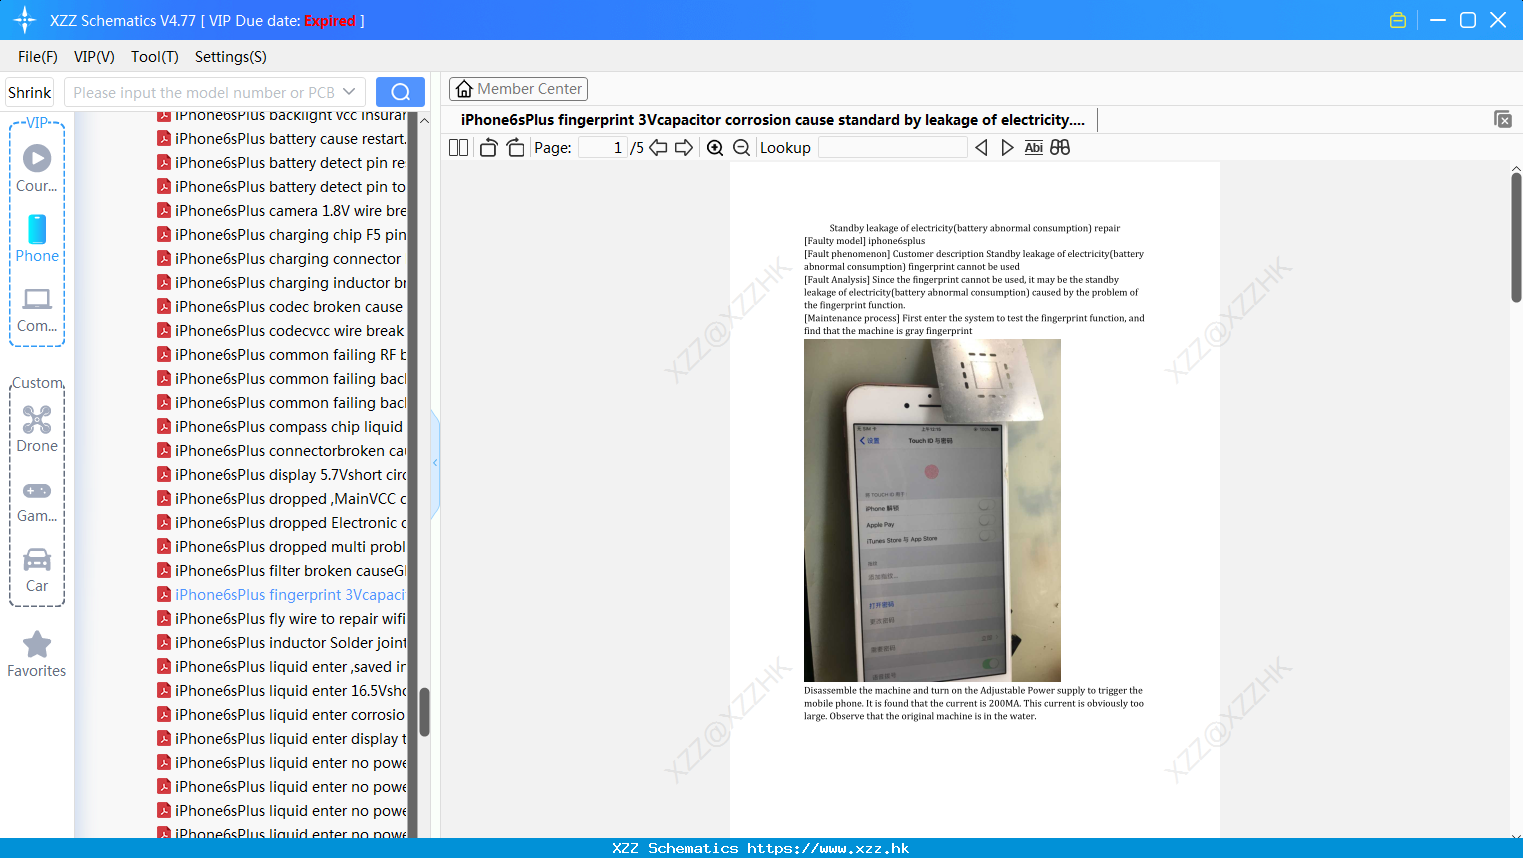
Task: Open iPhone6sPlus camera 1.8V wire break
Action: coord(282,211)
